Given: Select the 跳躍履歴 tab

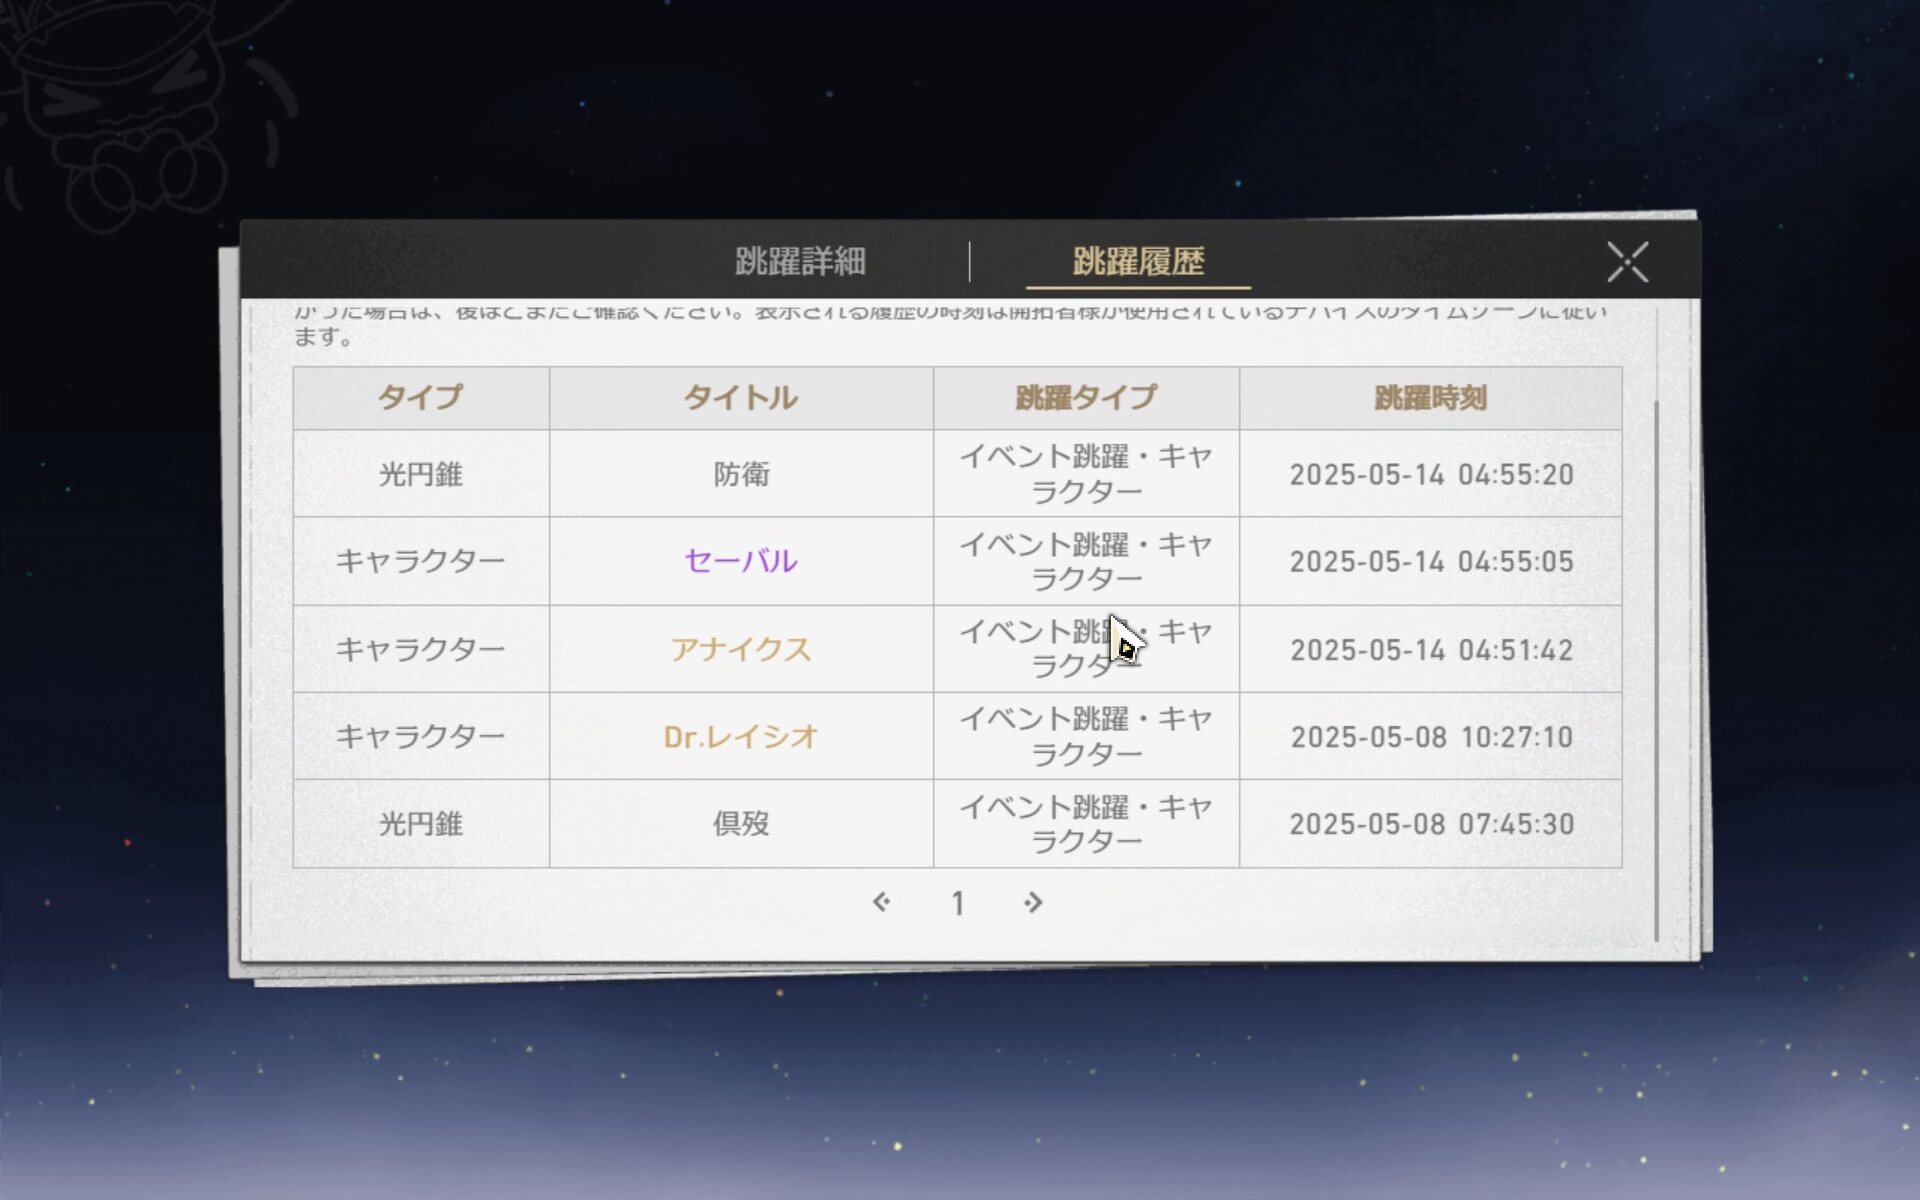Looking at the screenshot, I should (x=1138, y=262).
